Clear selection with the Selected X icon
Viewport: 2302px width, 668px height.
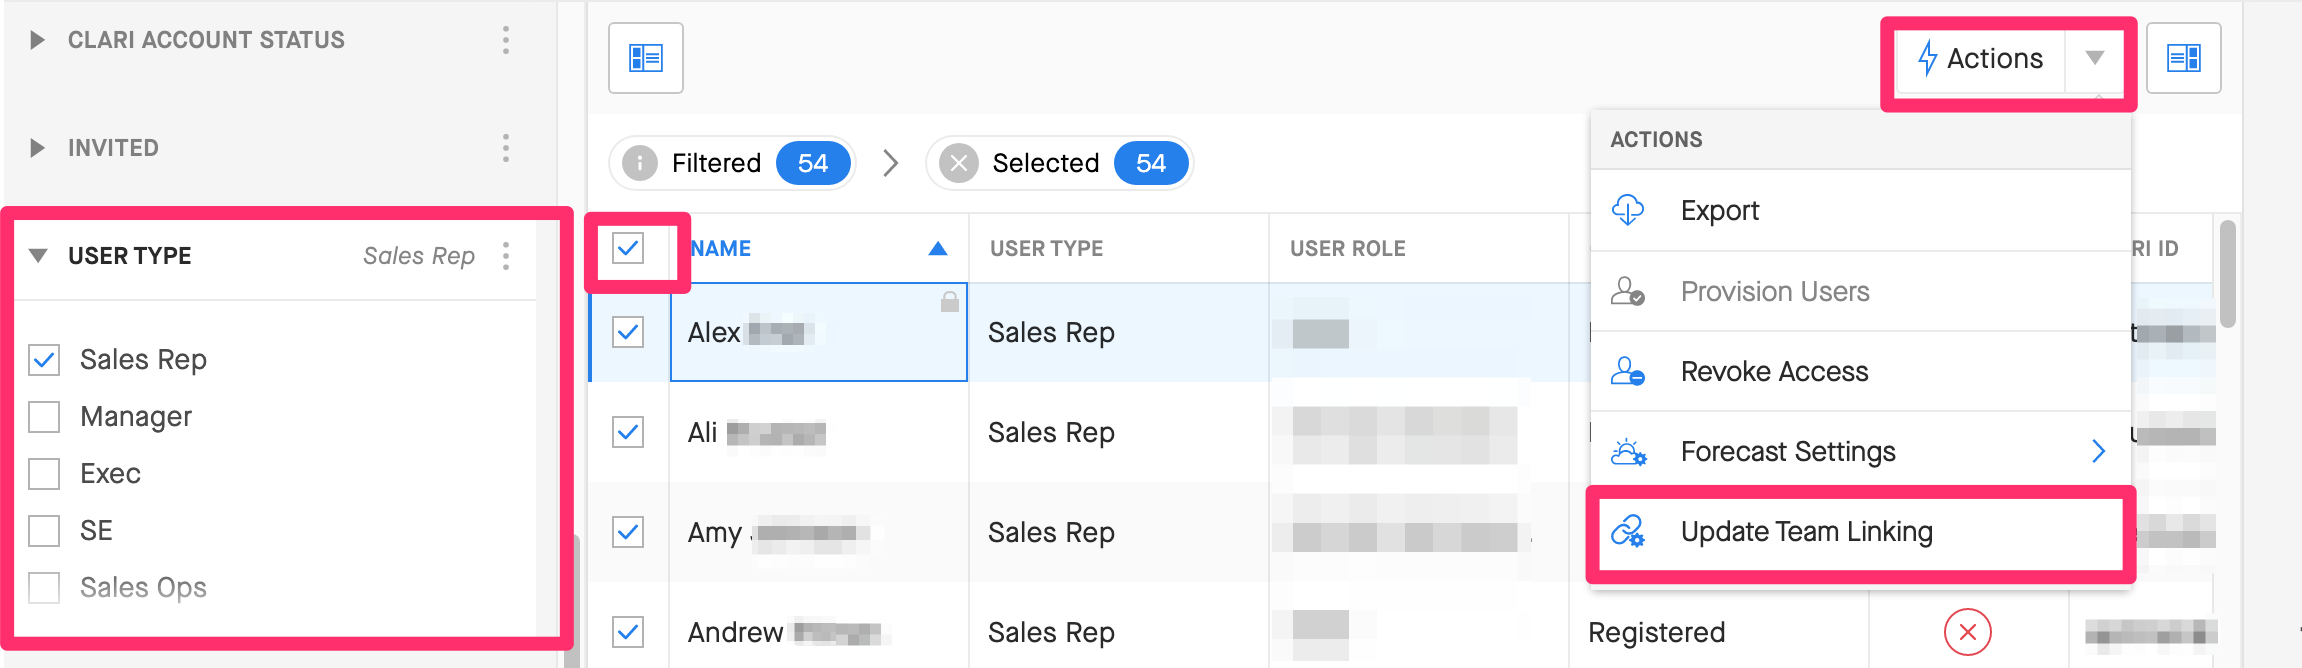958,163
